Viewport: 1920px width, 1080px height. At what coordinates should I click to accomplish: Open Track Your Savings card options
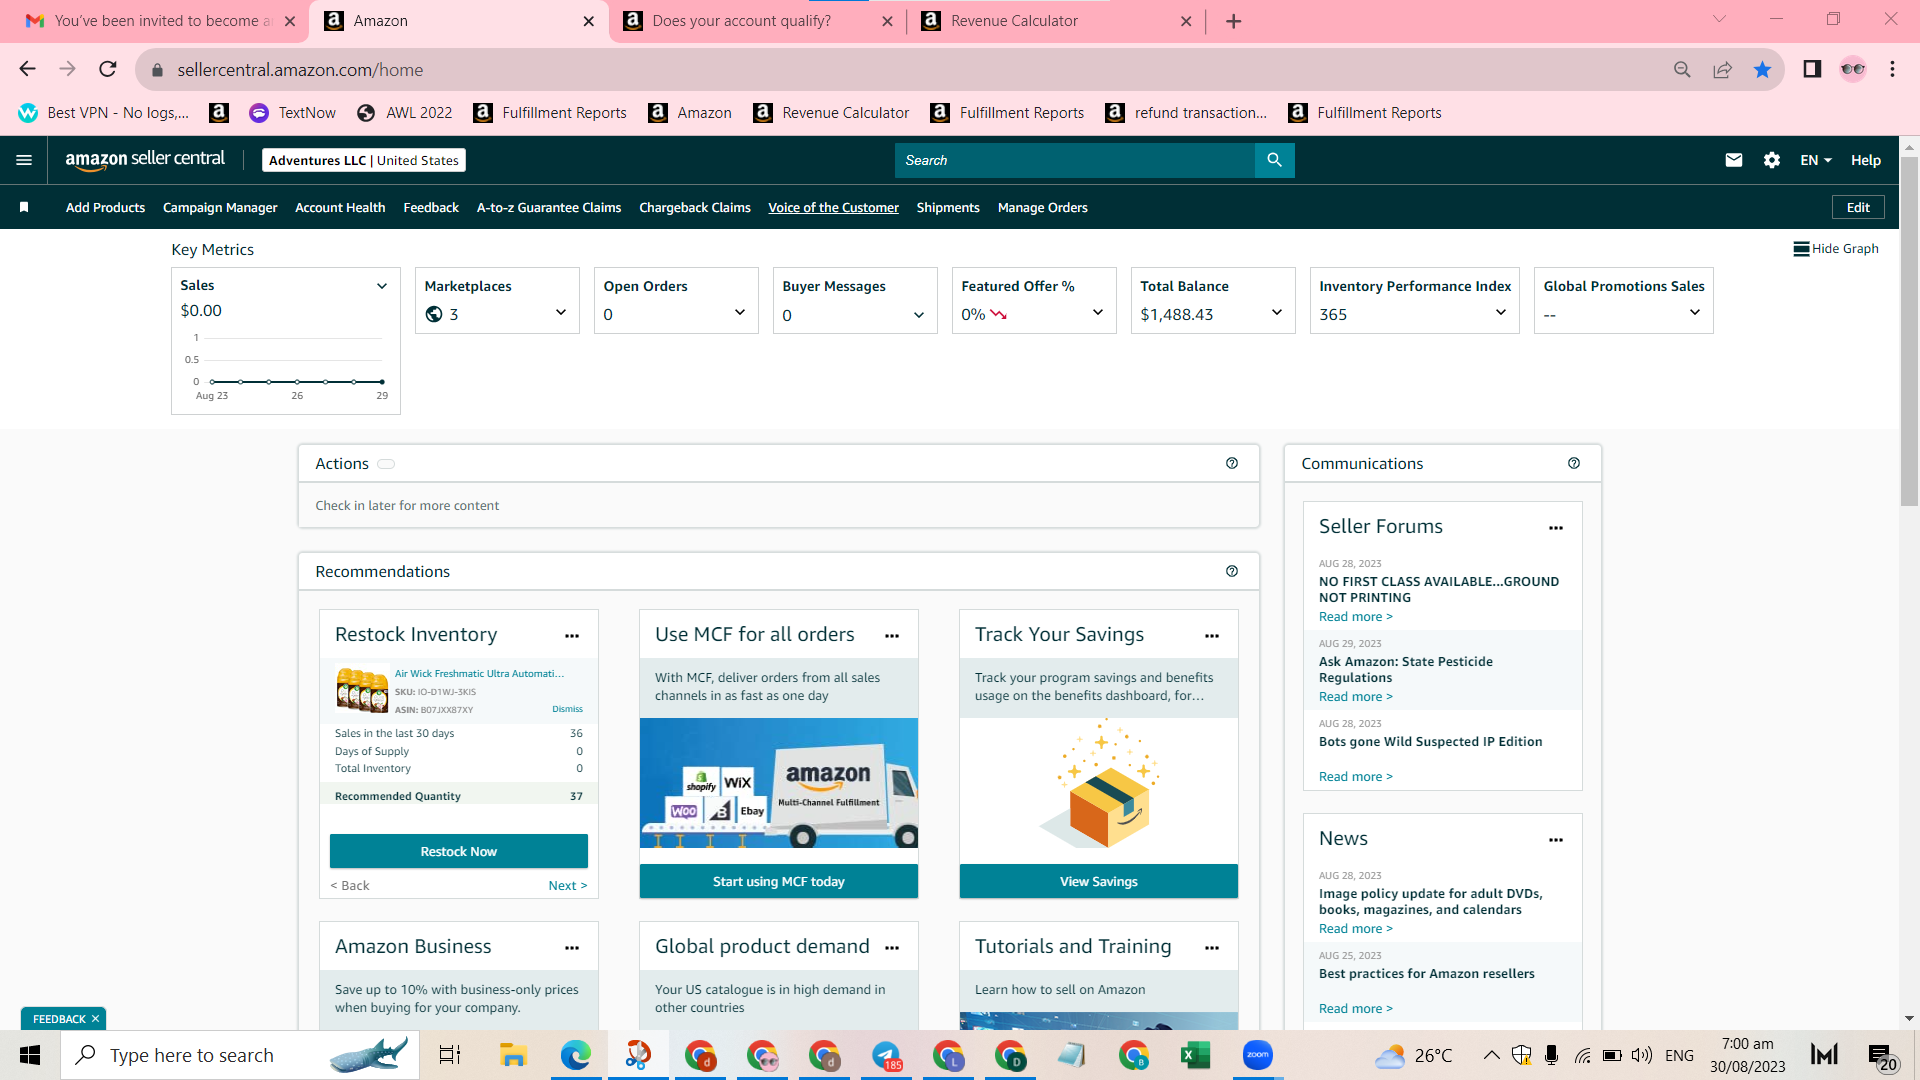[x=1212, y=636]
